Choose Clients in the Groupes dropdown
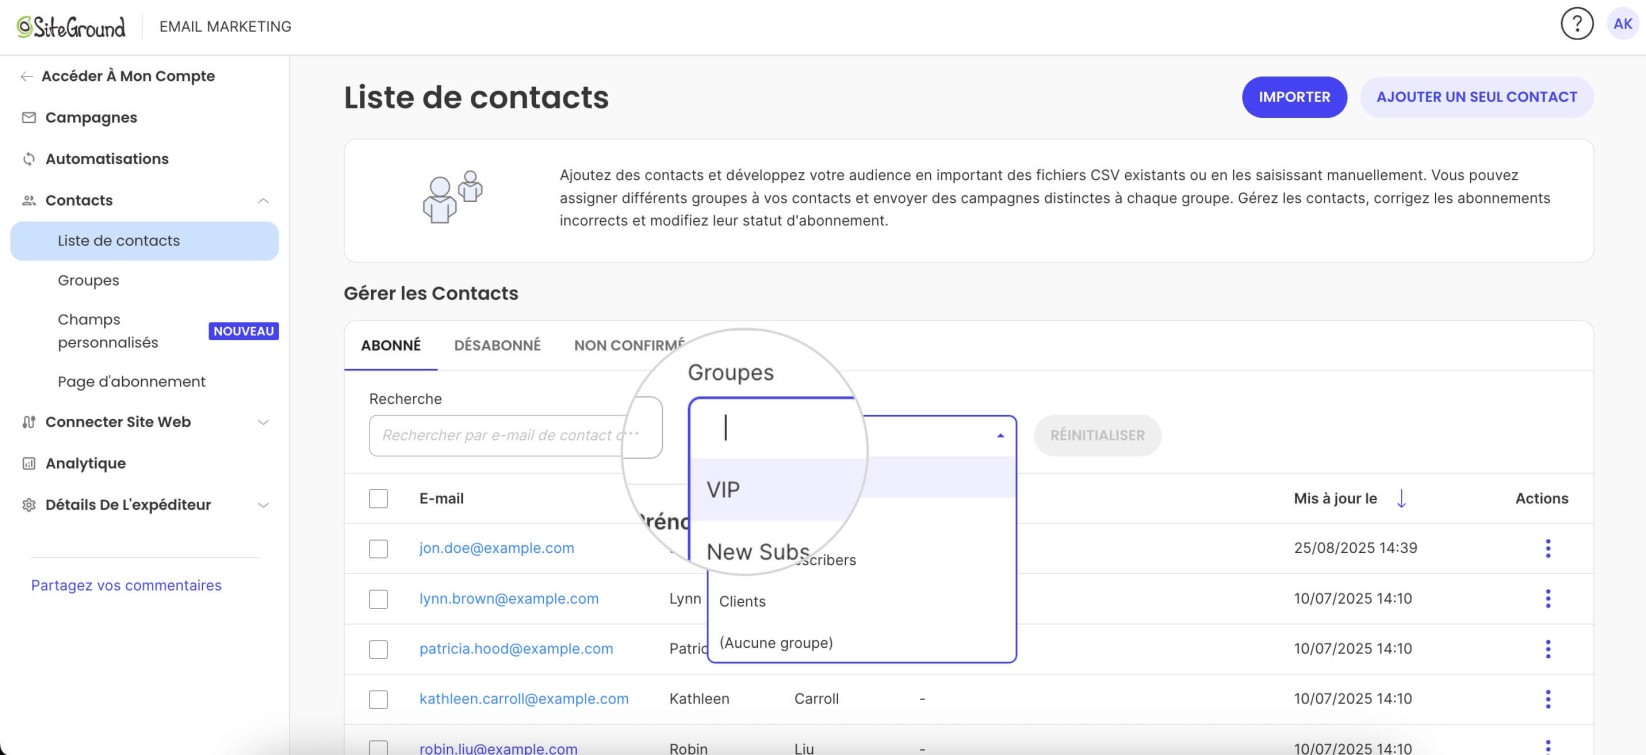Image resolution: width=1646 pixels, height=755 pixels. [x=862, y=601]
